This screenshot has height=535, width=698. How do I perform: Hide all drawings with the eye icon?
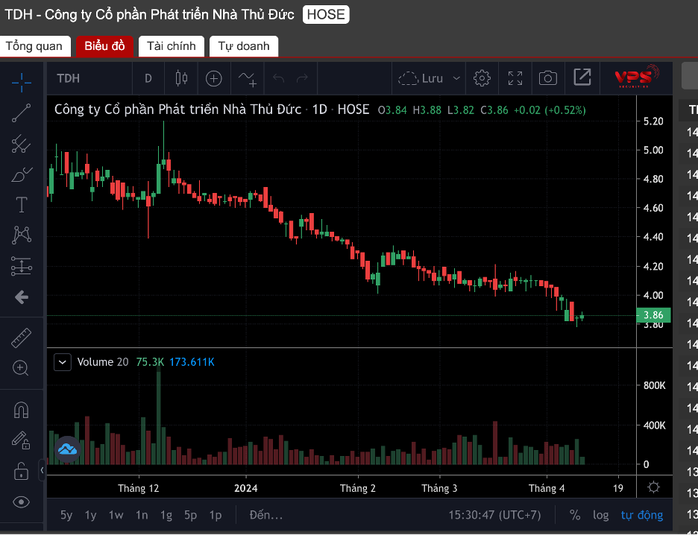pos(21,502)
